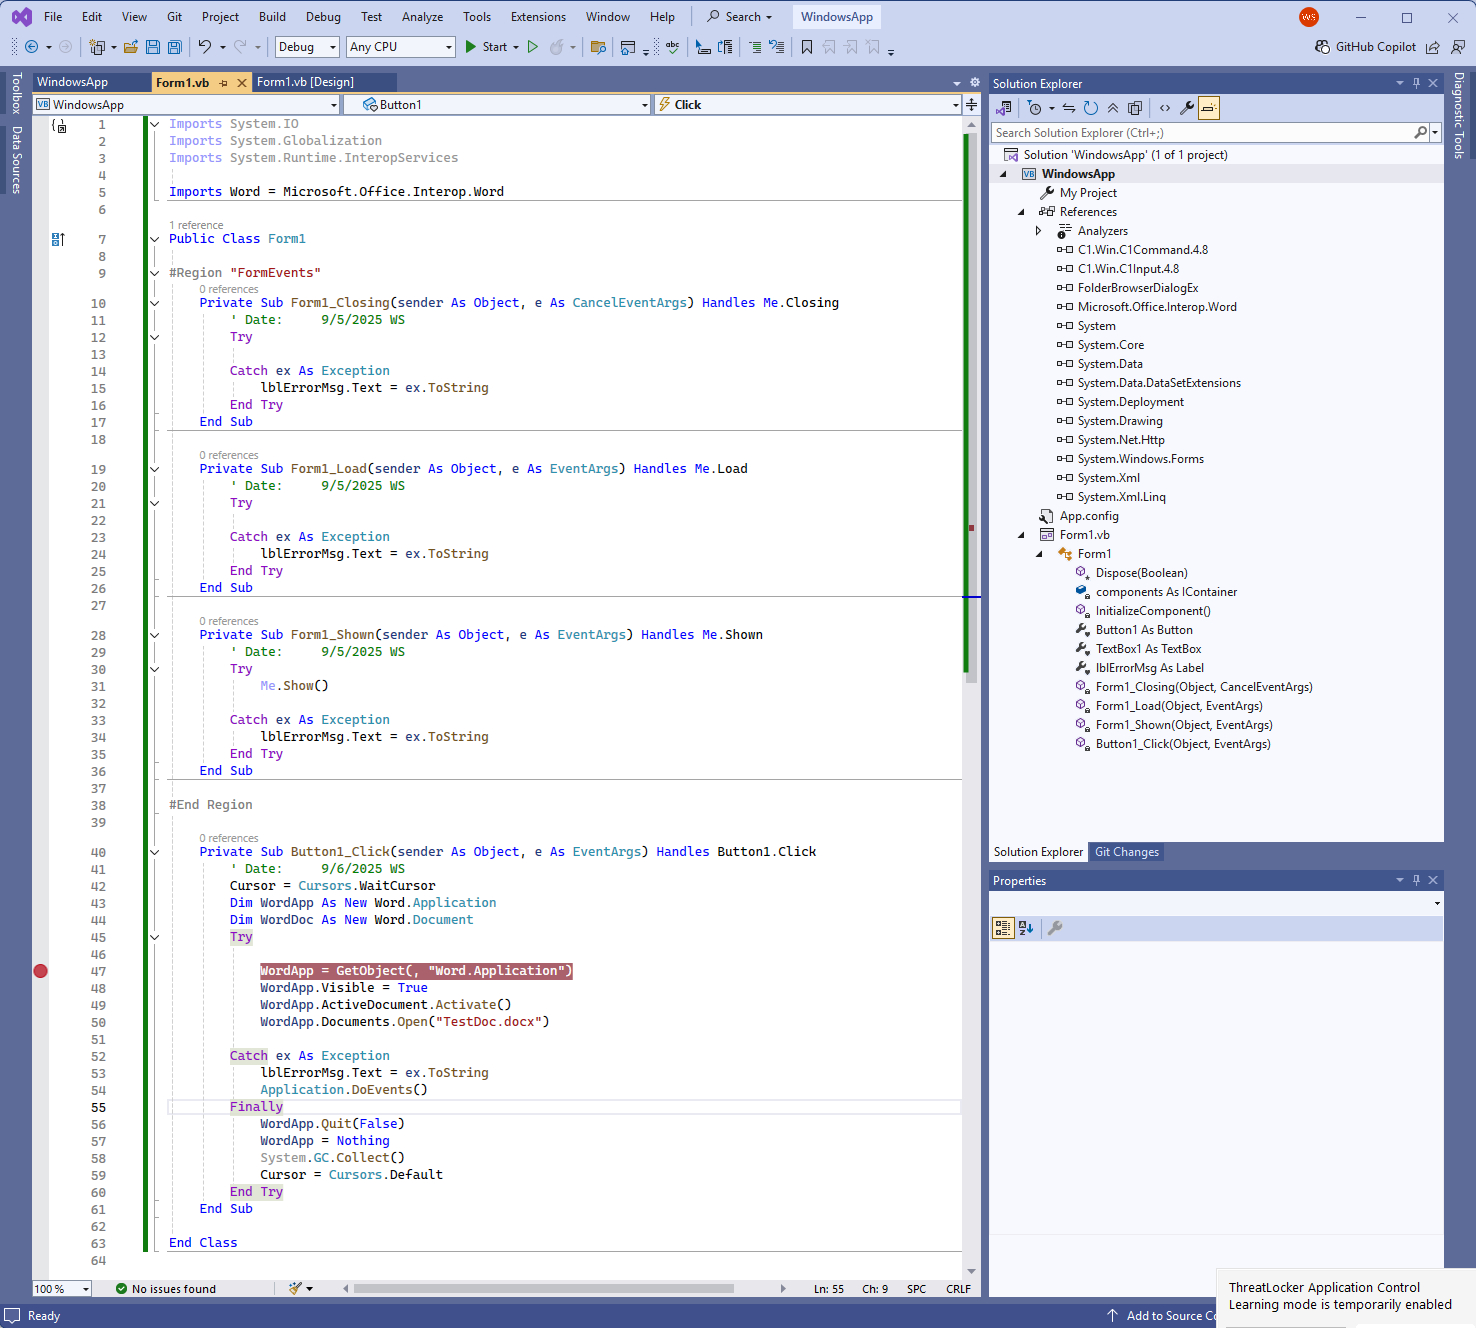This screenshot has width=1476, height=1328.
Task: Open the Any CPU platform dropdown
Action: 401,47
